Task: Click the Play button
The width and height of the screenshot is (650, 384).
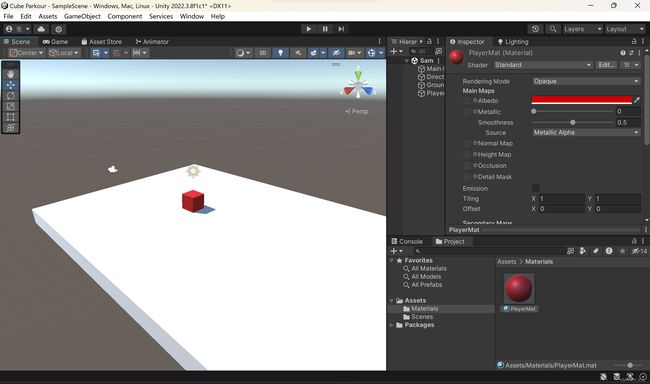Action: coord(308,29)
